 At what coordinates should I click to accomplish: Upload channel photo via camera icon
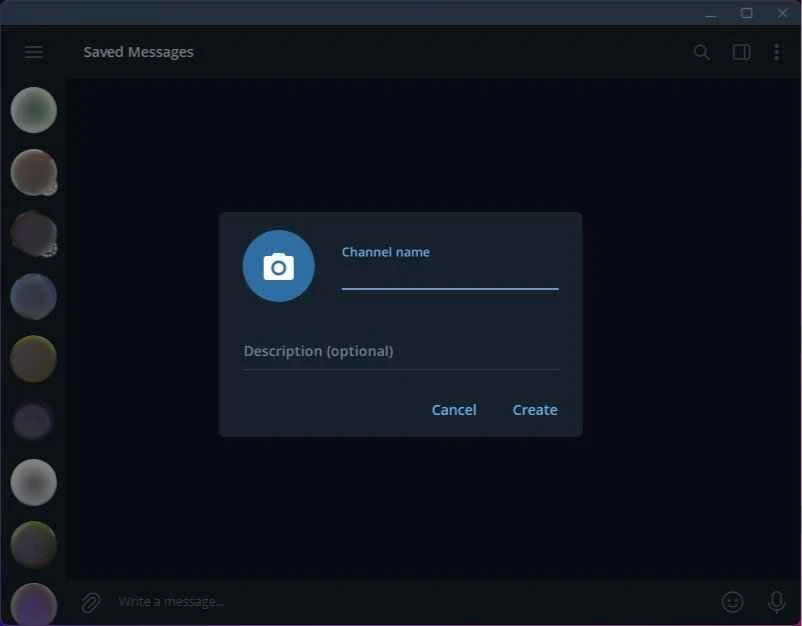click(x=278, y=266)
